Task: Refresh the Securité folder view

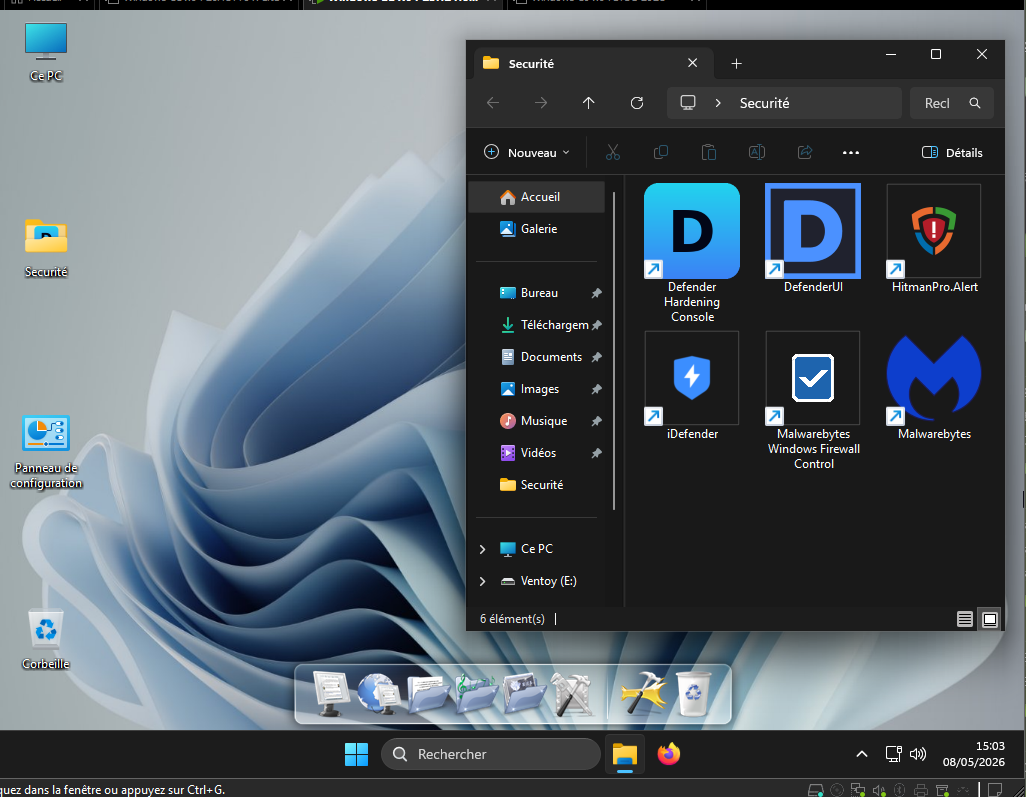Action: [x=637, y=103]
